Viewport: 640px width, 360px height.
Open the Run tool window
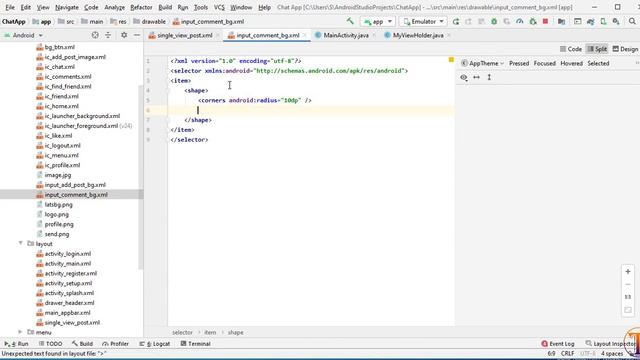click(17, 344)
